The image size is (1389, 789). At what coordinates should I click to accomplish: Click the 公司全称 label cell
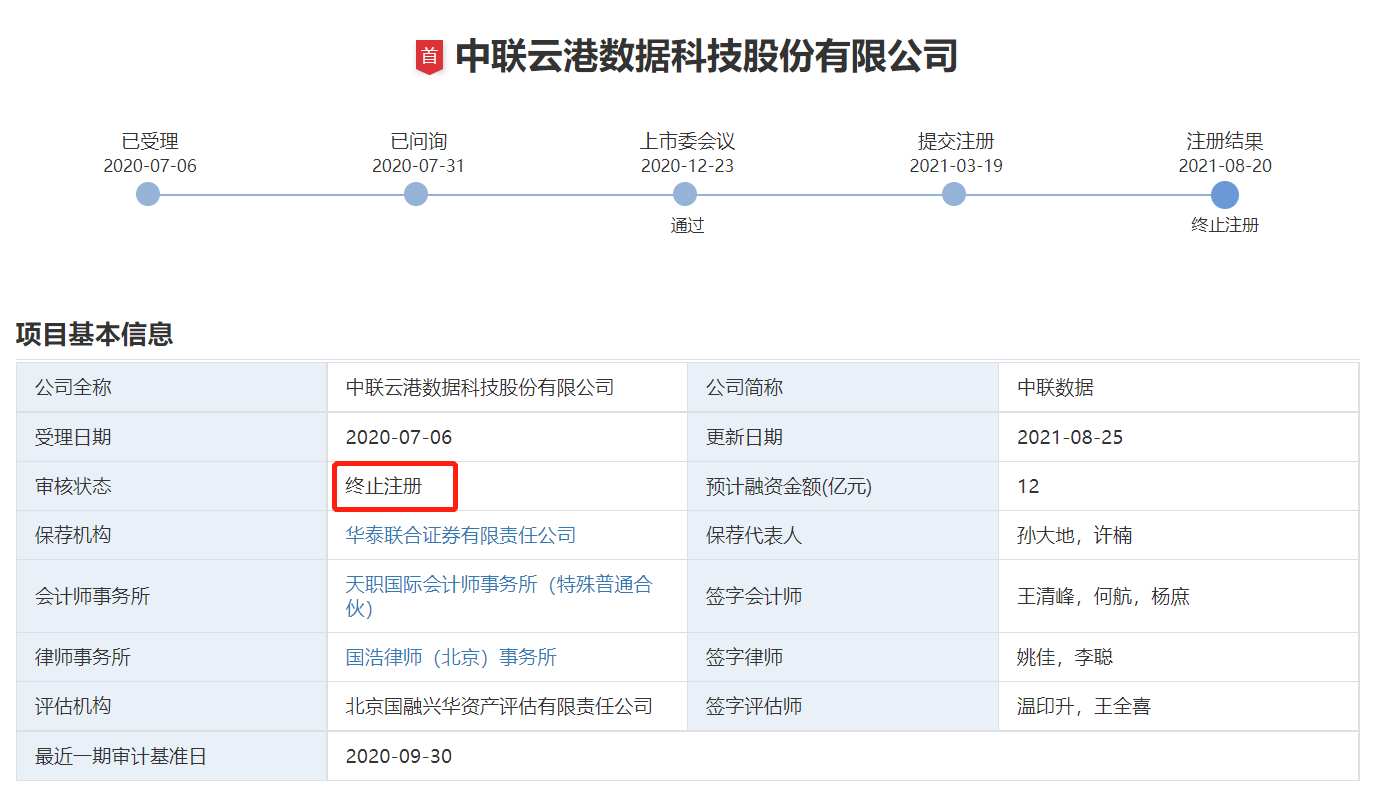point(172,387)
